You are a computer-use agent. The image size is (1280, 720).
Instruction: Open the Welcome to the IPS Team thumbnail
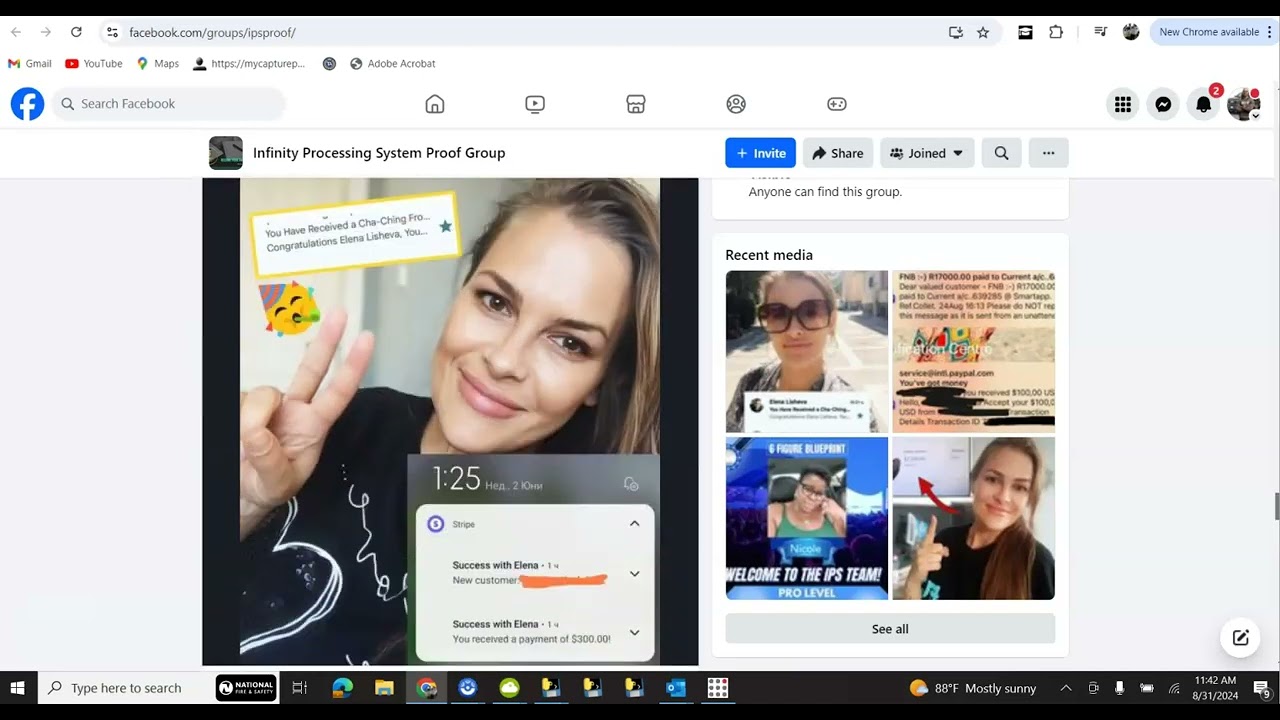[806, 518]
